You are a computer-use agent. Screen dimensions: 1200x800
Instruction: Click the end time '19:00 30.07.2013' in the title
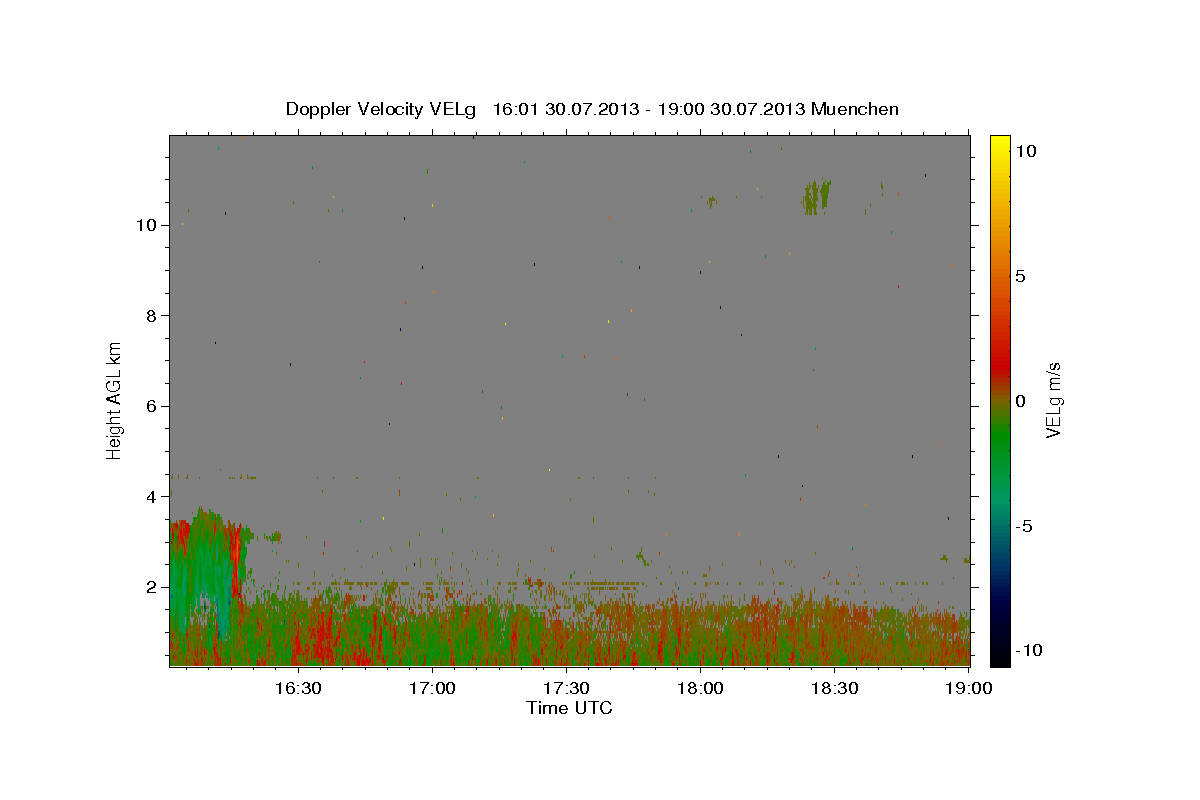[x=731, y=109]
